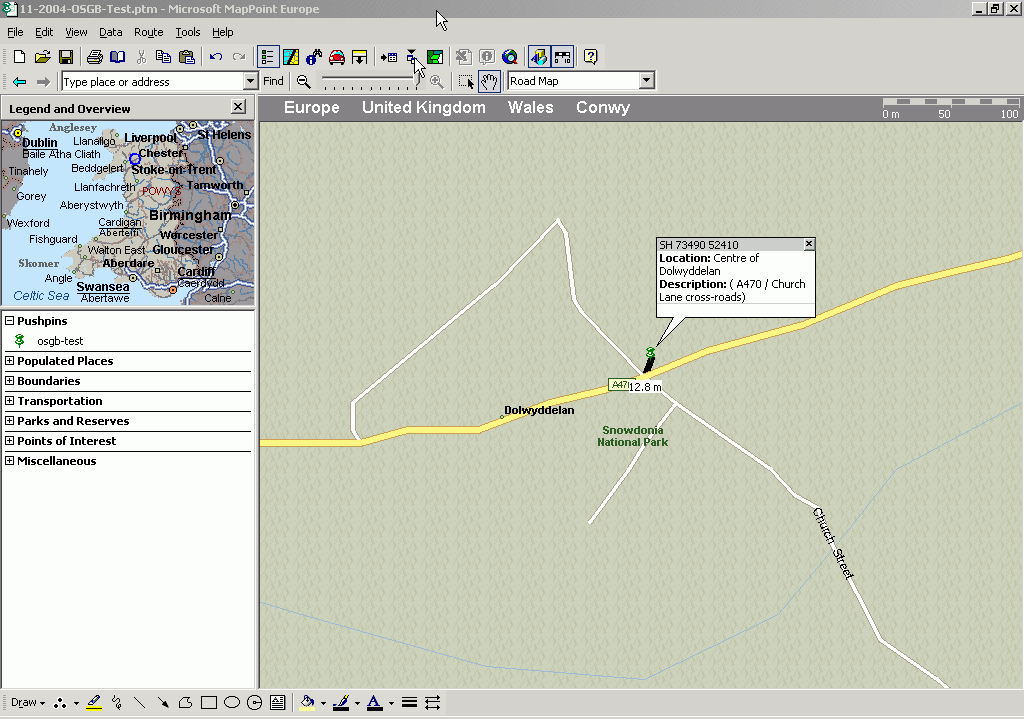Select the Highlighter drawing tool

coord(94,703)
